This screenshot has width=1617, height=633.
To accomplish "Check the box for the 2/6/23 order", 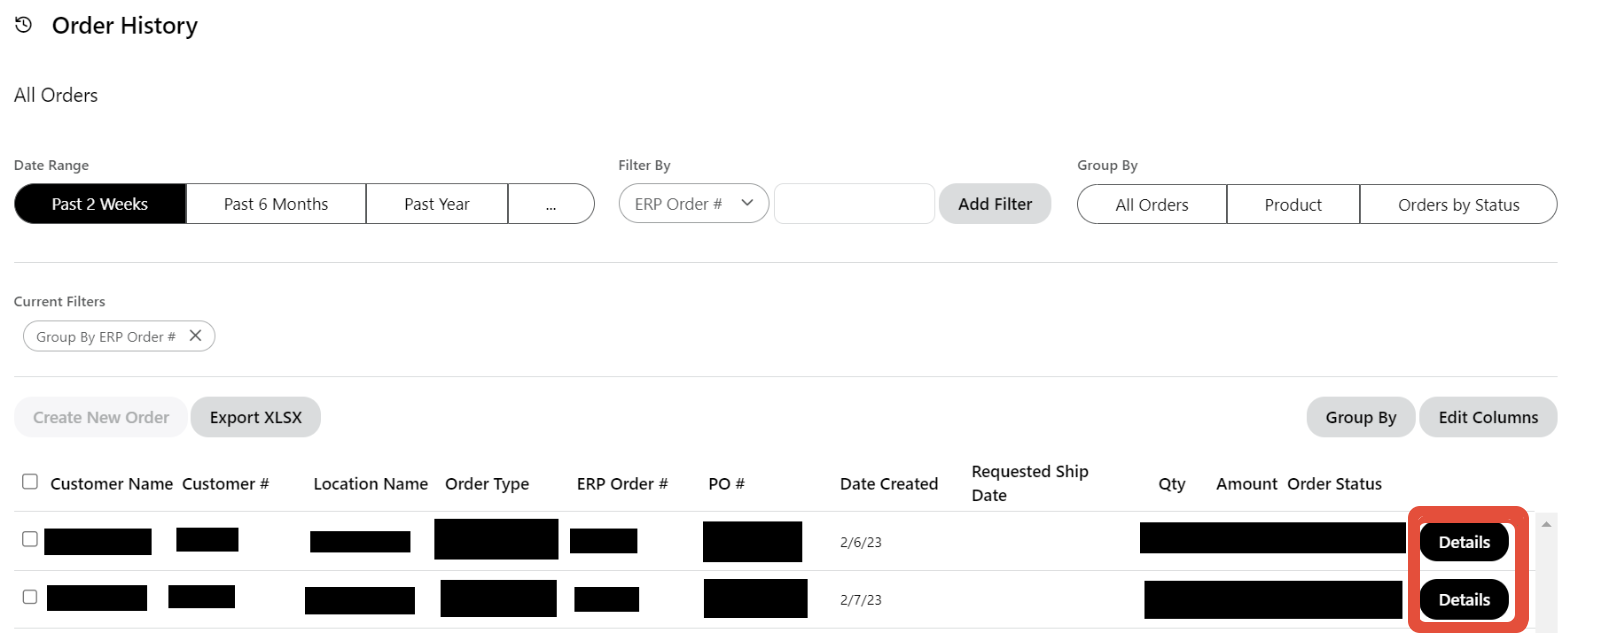I will coord(30,539).
